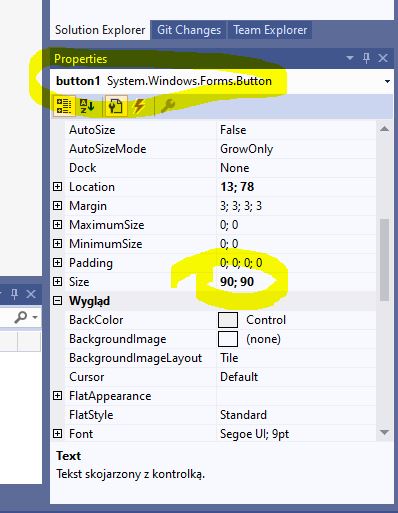Pin the left-side tool window

click(x=14, y=294)
